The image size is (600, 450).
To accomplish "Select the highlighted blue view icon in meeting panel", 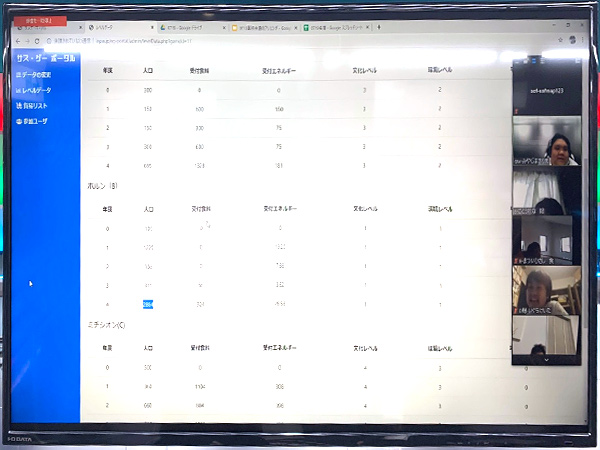I will tap(534, 61).
